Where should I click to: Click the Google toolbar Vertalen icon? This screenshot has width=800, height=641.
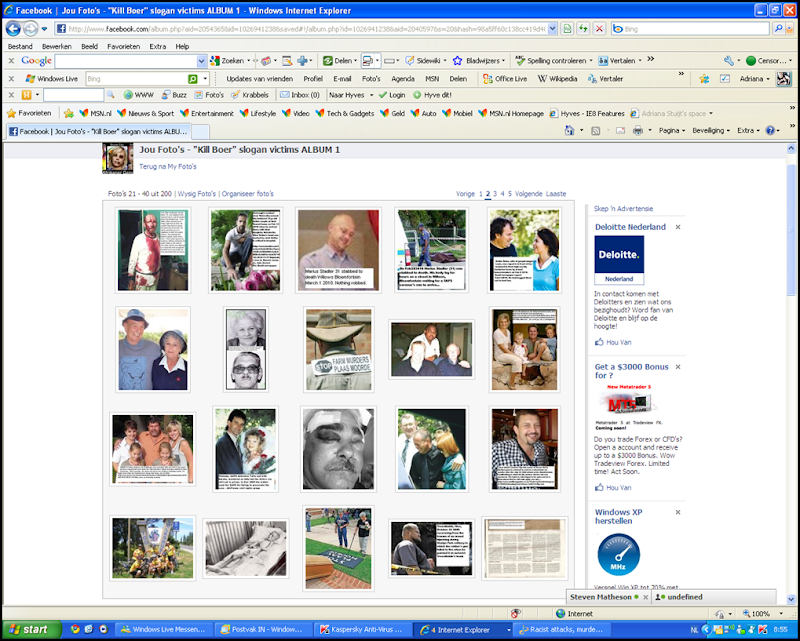pos(603,61)
